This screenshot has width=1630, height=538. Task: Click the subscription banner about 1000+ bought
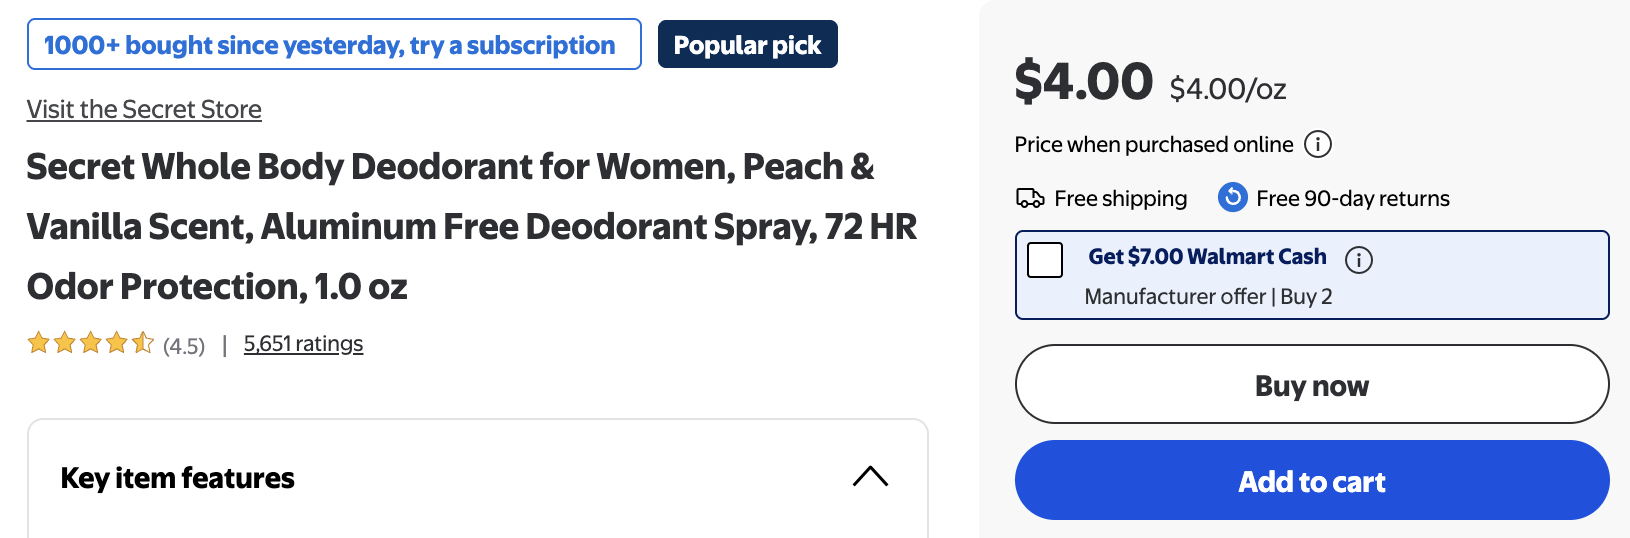pyautogui.click(x=334, y=45)
